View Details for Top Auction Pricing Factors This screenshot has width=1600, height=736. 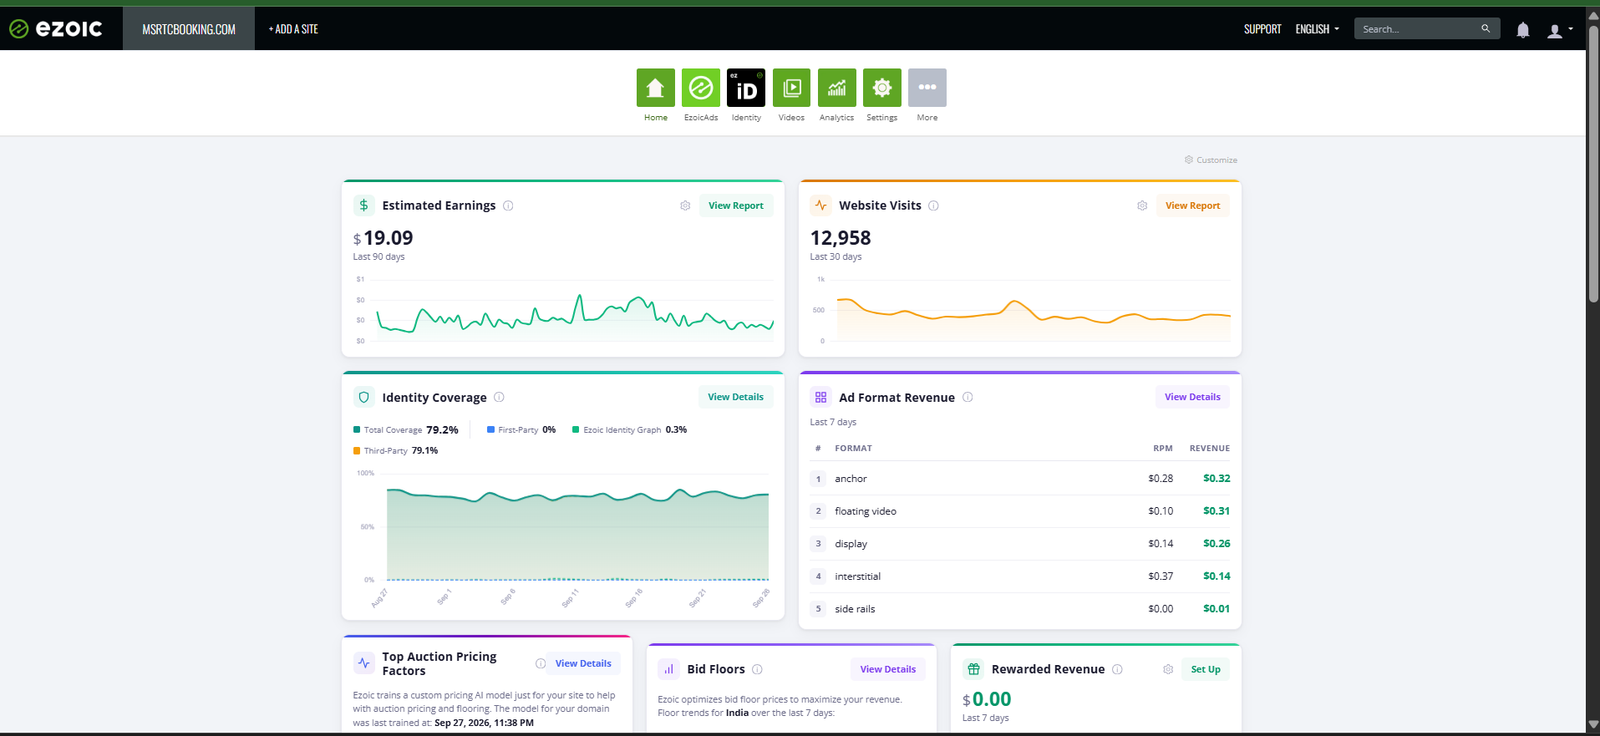(x=583, y=663)
